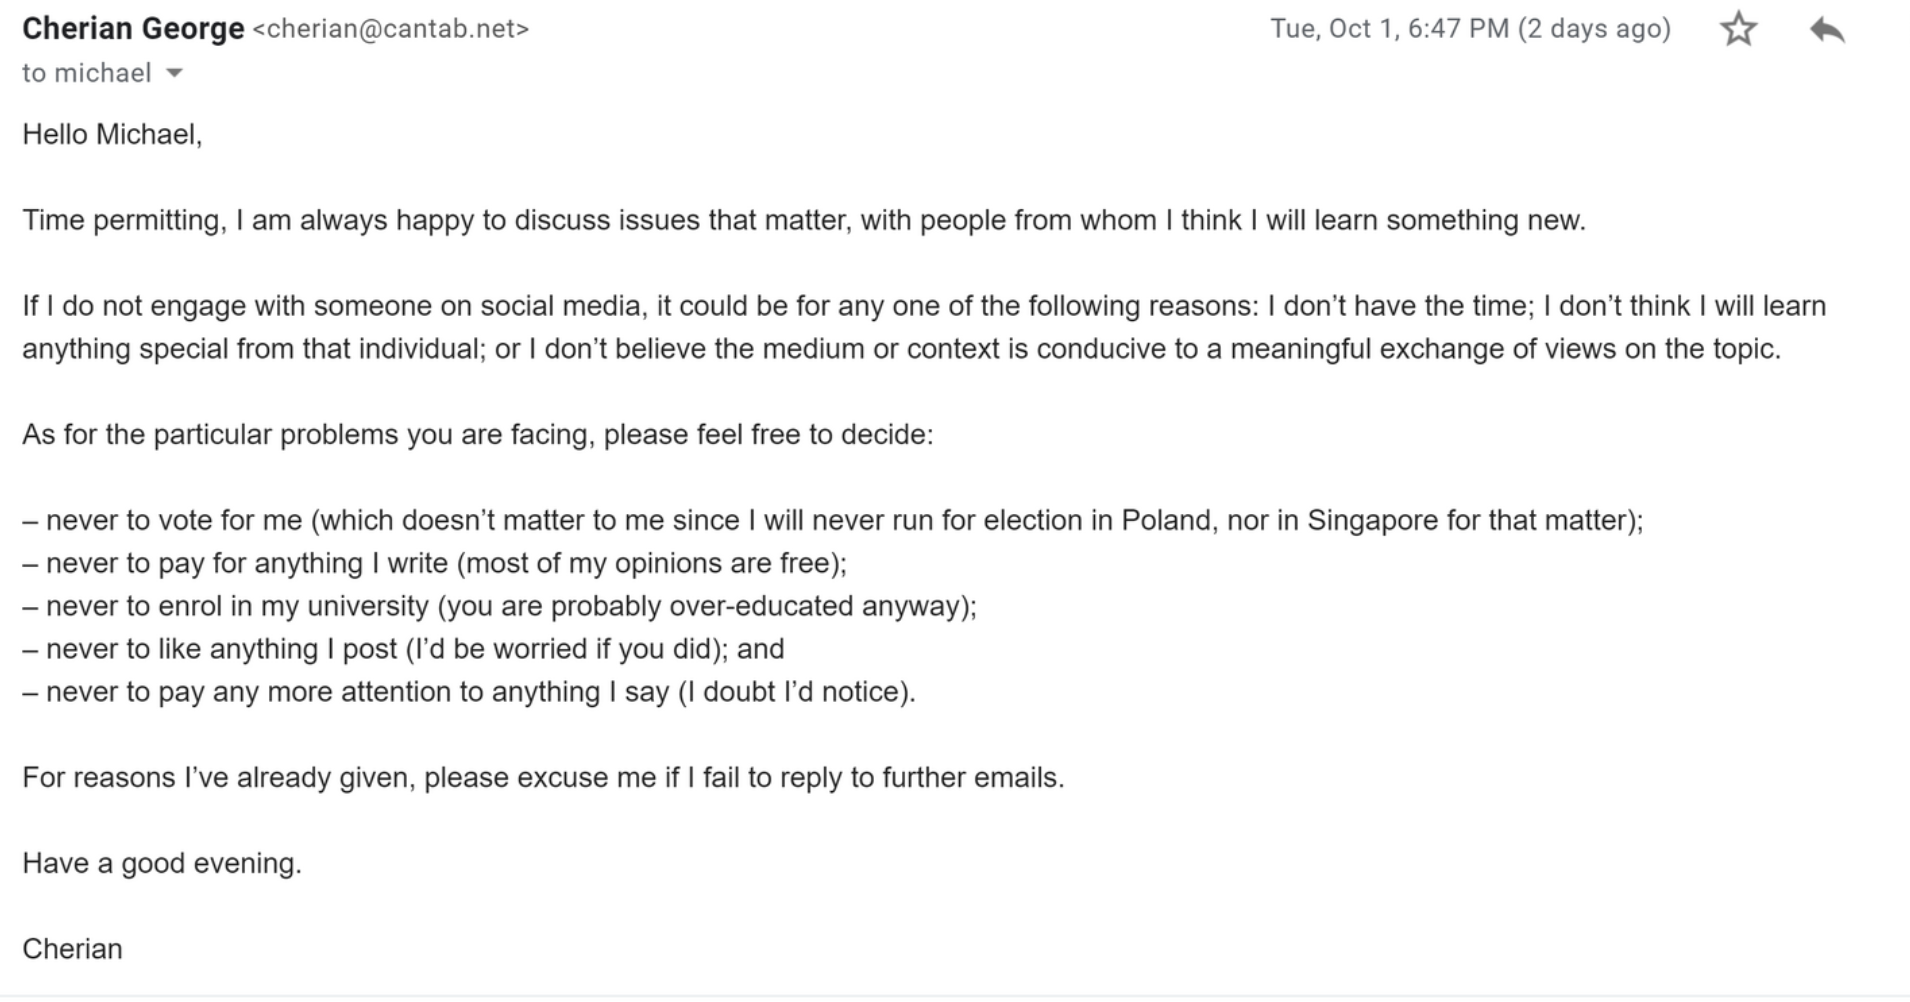Click the Tue, Oct 1, 6:47 PM timestamp
Viewport: 1910px width, 1002px height.
(x=1389, y=29)
